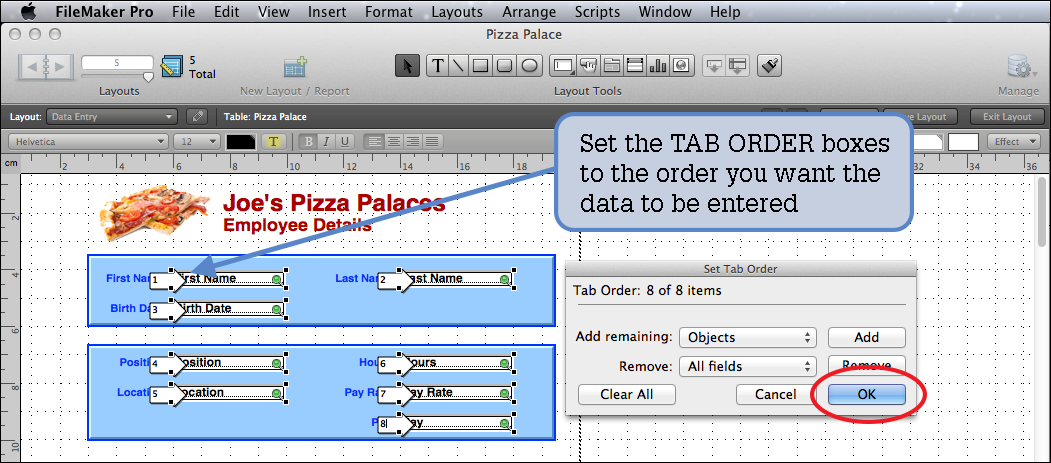Click the green badge on First Name field

(276, 279)
